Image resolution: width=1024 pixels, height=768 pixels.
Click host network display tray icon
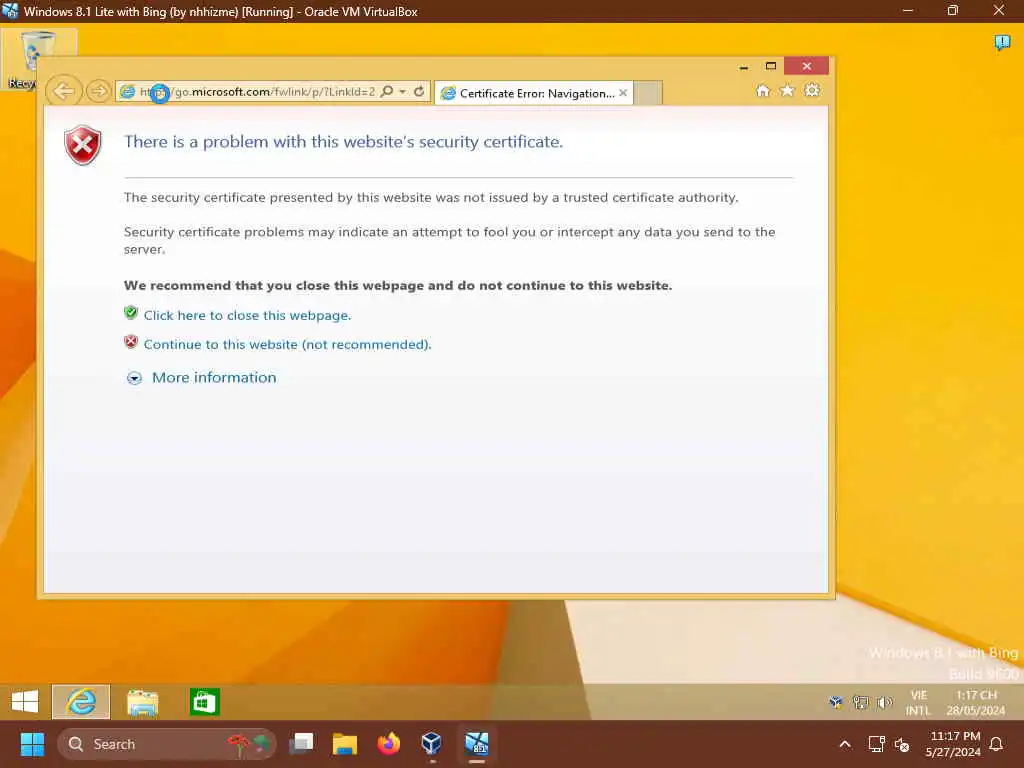876,744
